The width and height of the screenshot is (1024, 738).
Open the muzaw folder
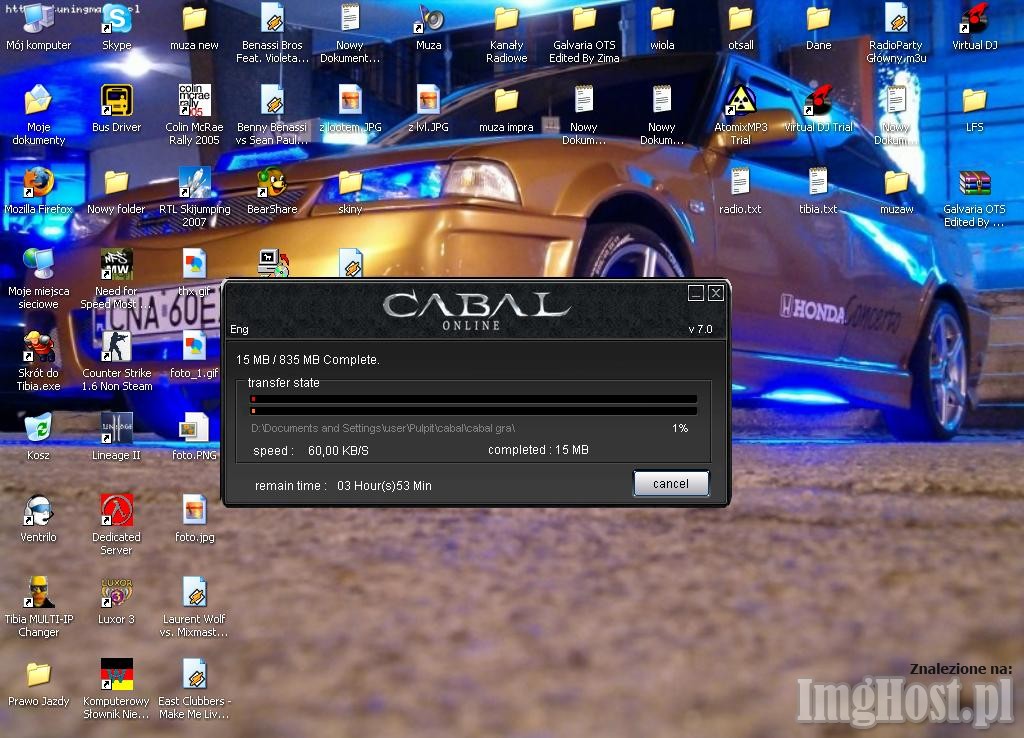point(896,183)
